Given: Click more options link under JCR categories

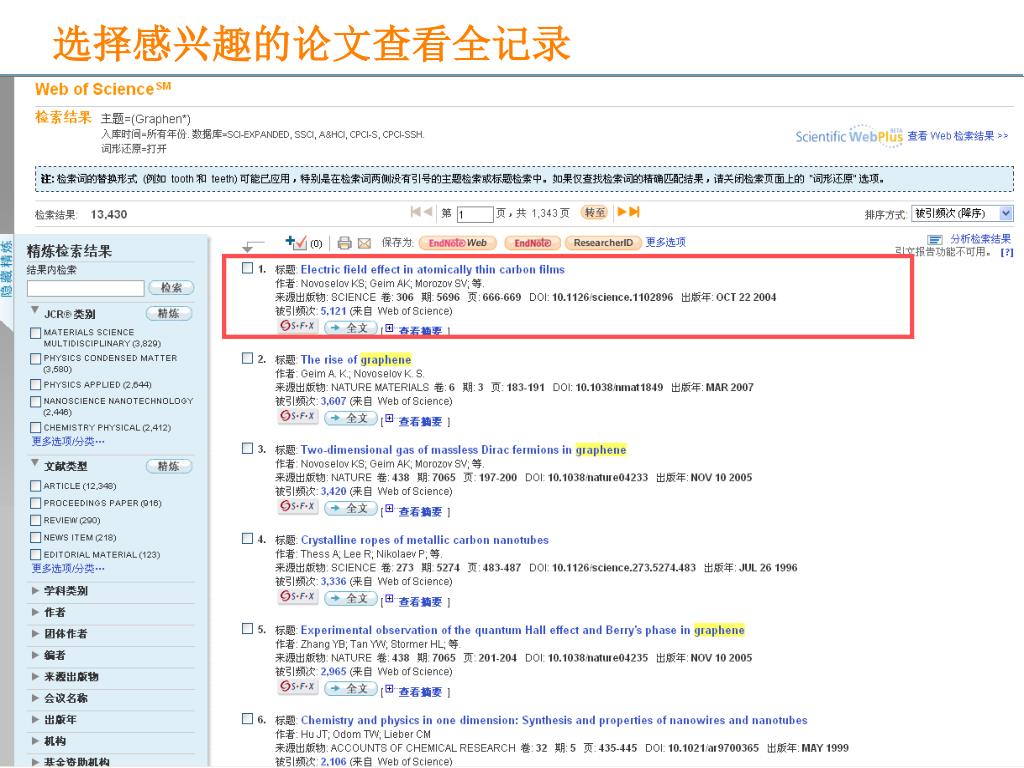Looking at the screenshot, I should pos(68,441).
